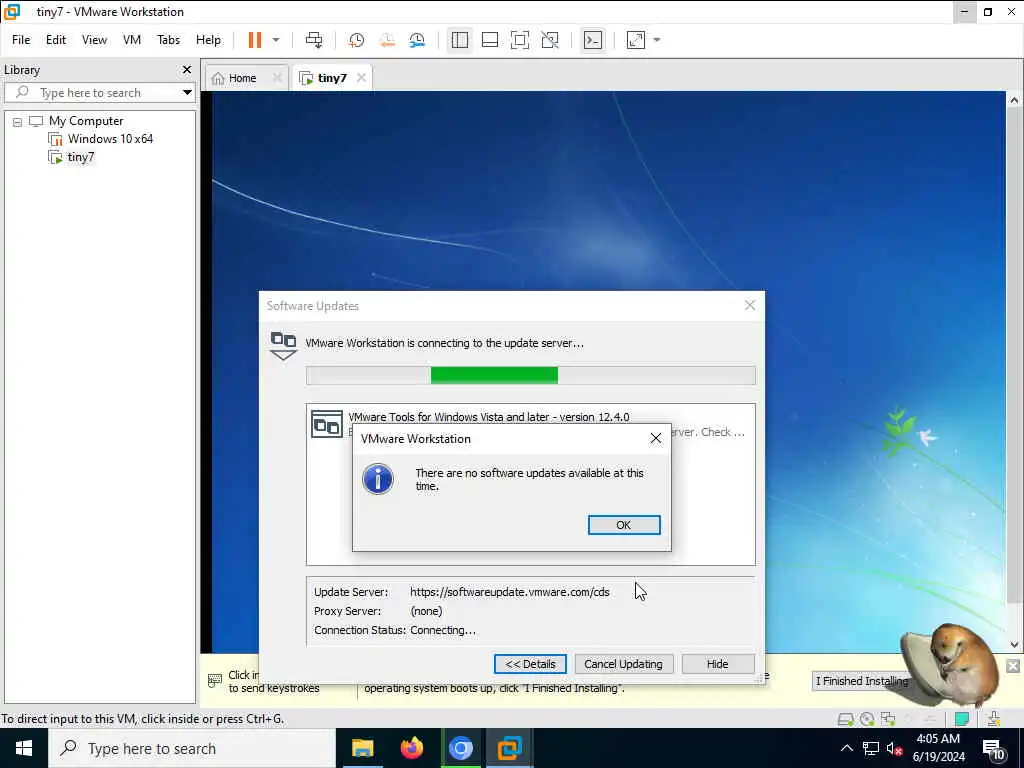1024x768 pixels.
Task: Open the power options arrow beside pause
Action: (276, 40)
